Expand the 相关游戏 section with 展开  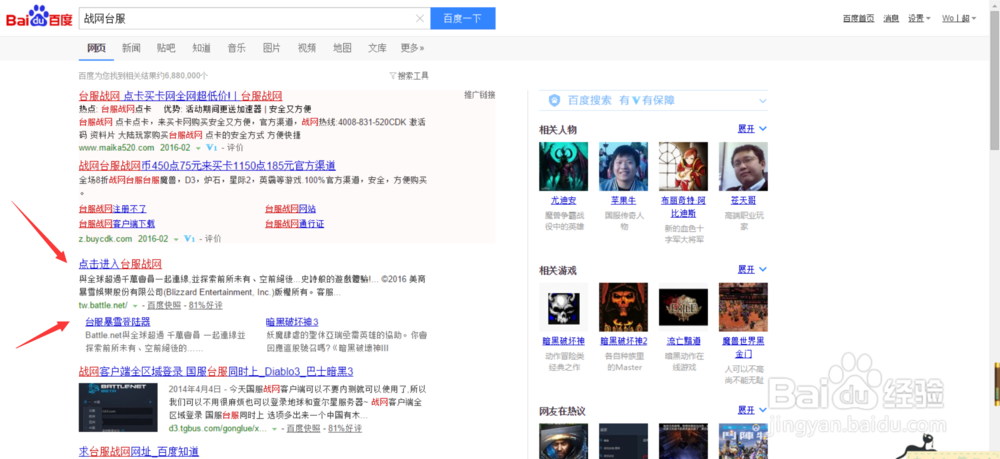752,270
